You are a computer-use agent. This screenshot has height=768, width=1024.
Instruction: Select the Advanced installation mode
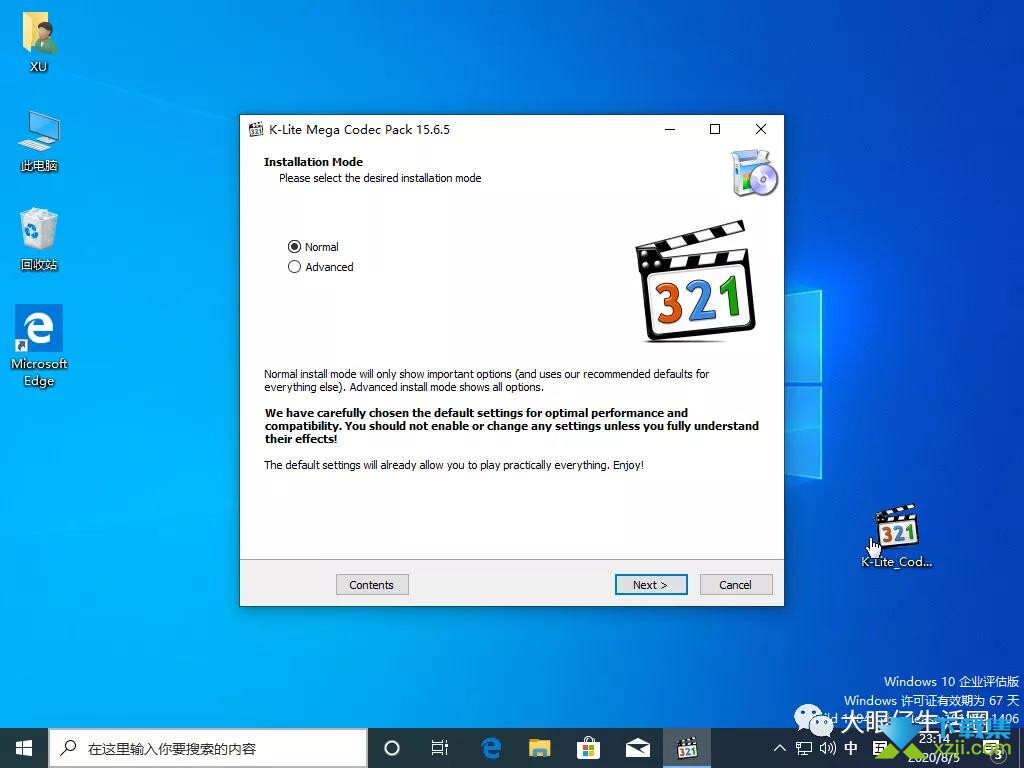coord(321,267)
